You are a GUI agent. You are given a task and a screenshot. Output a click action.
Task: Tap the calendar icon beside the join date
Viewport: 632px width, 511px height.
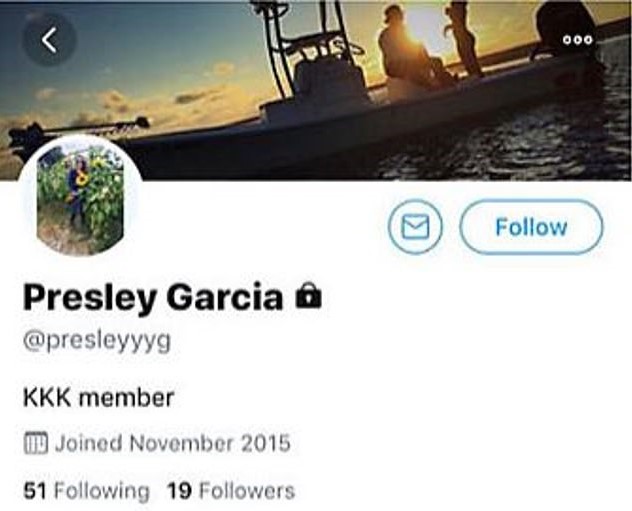tap(36, 443)
